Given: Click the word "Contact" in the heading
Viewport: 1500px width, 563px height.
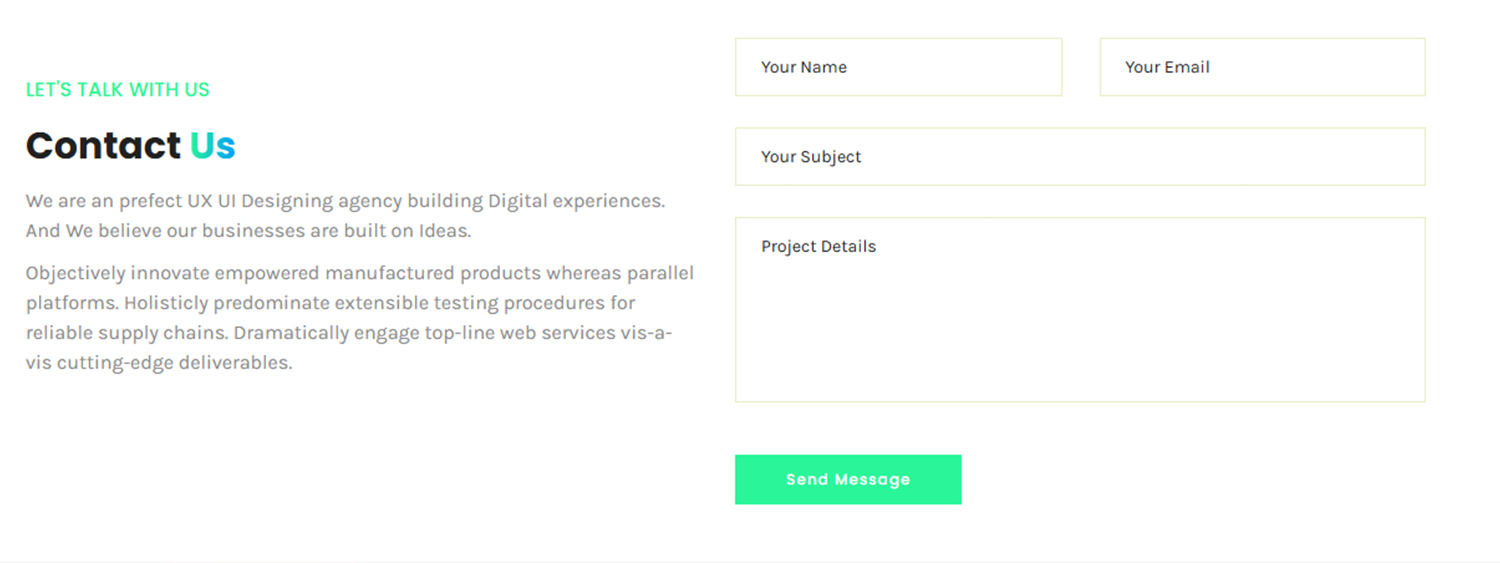Looking at the screenshot, I should tap(104, 146).
